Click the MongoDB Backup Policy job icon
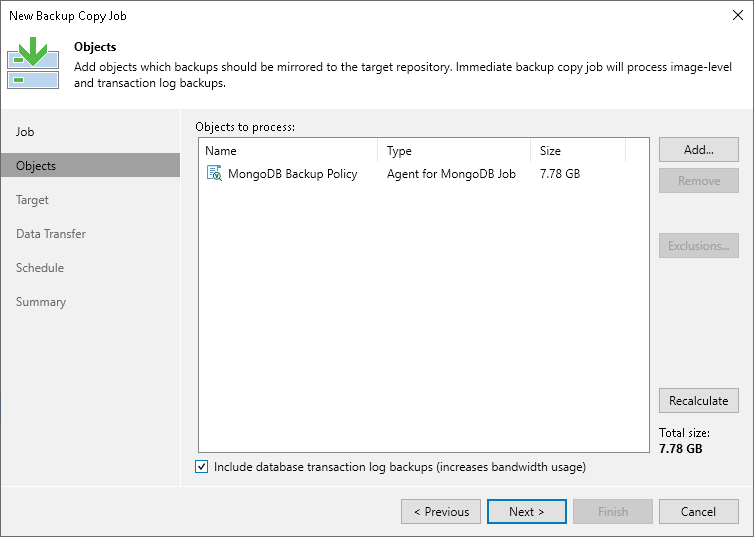This screenshot has height=537, width=754. click(214, 173)
